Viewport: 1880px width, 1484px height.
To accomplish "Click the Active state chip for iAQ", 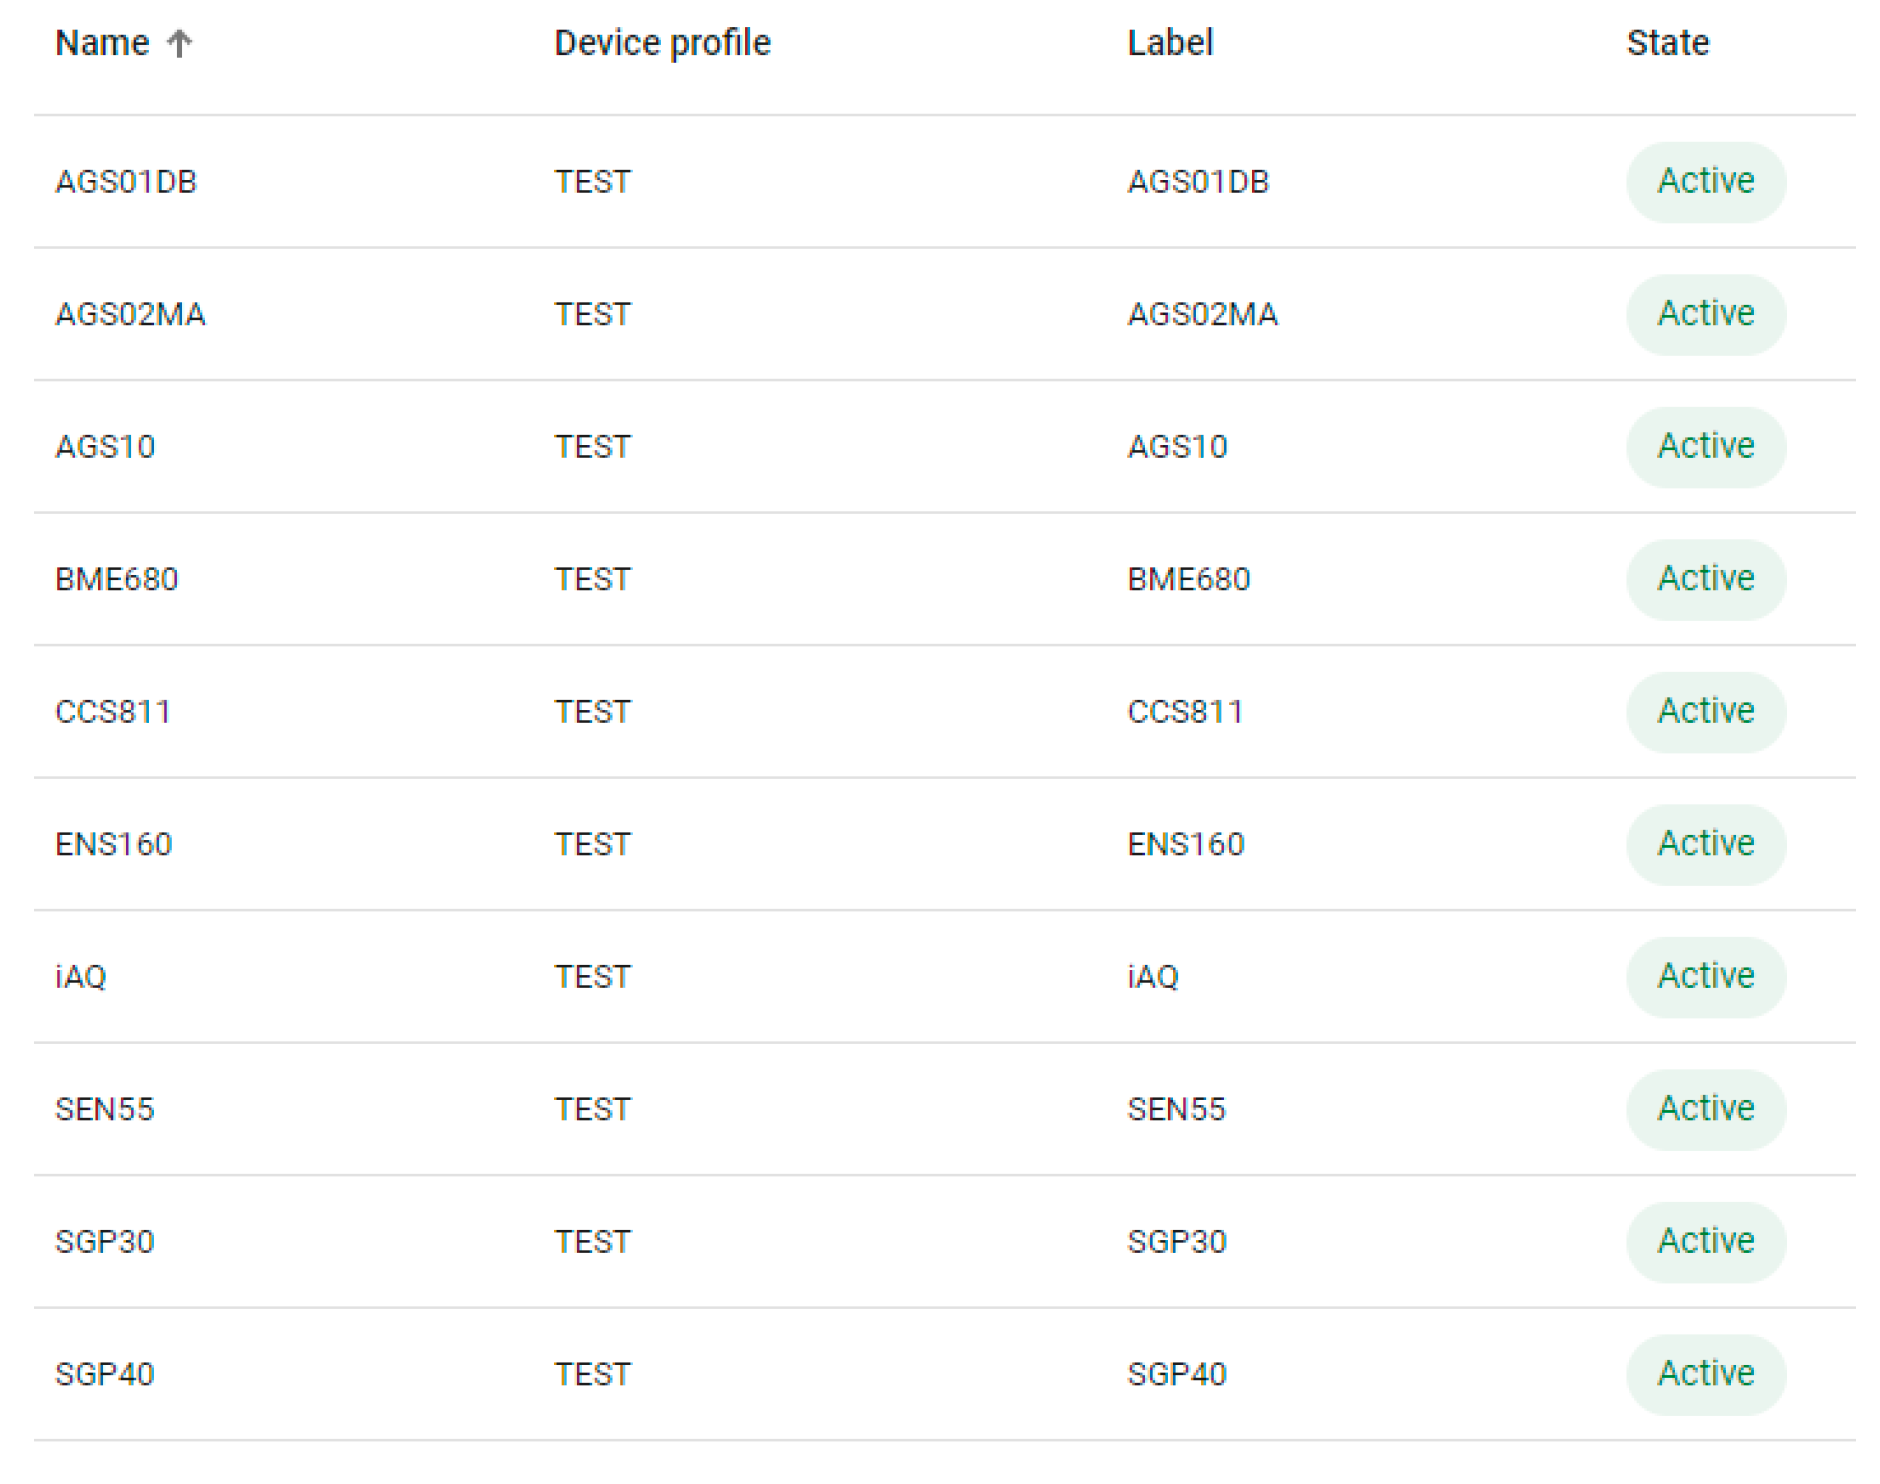I will click(1705, 976).
